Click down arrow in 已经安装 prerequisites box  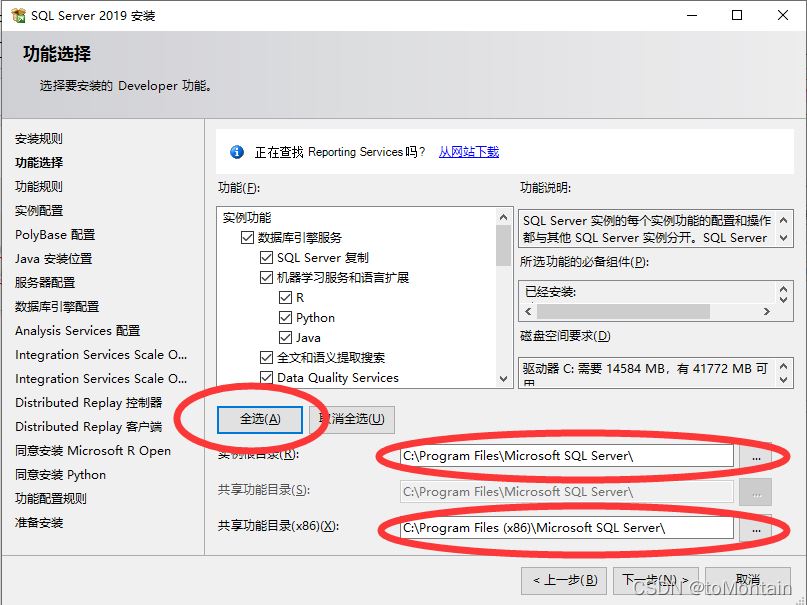[x=783, y=299]
